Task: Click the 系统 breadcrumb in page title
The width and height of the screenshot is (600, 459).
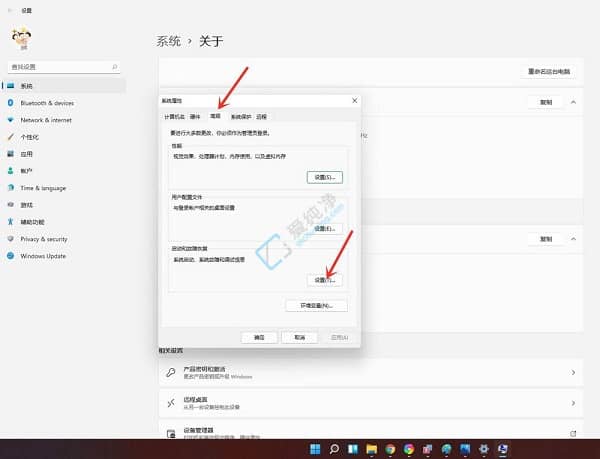Action: (168, 41)
